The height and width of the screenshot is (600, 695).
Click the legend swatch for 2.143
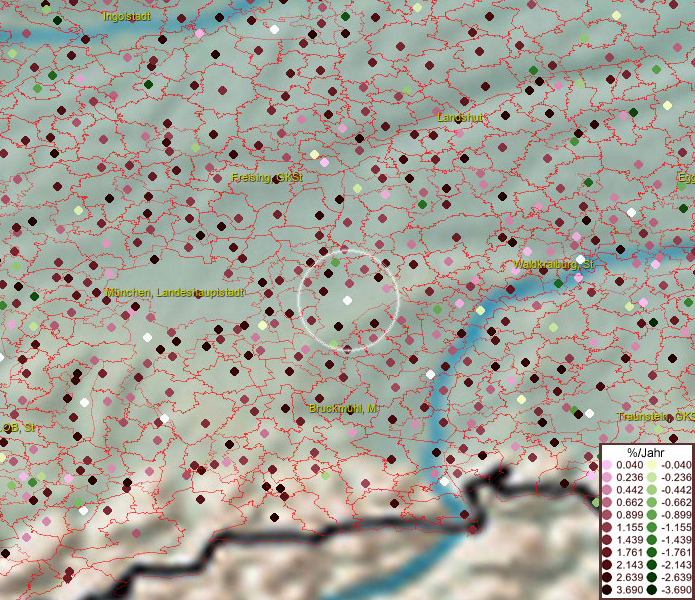607,565
